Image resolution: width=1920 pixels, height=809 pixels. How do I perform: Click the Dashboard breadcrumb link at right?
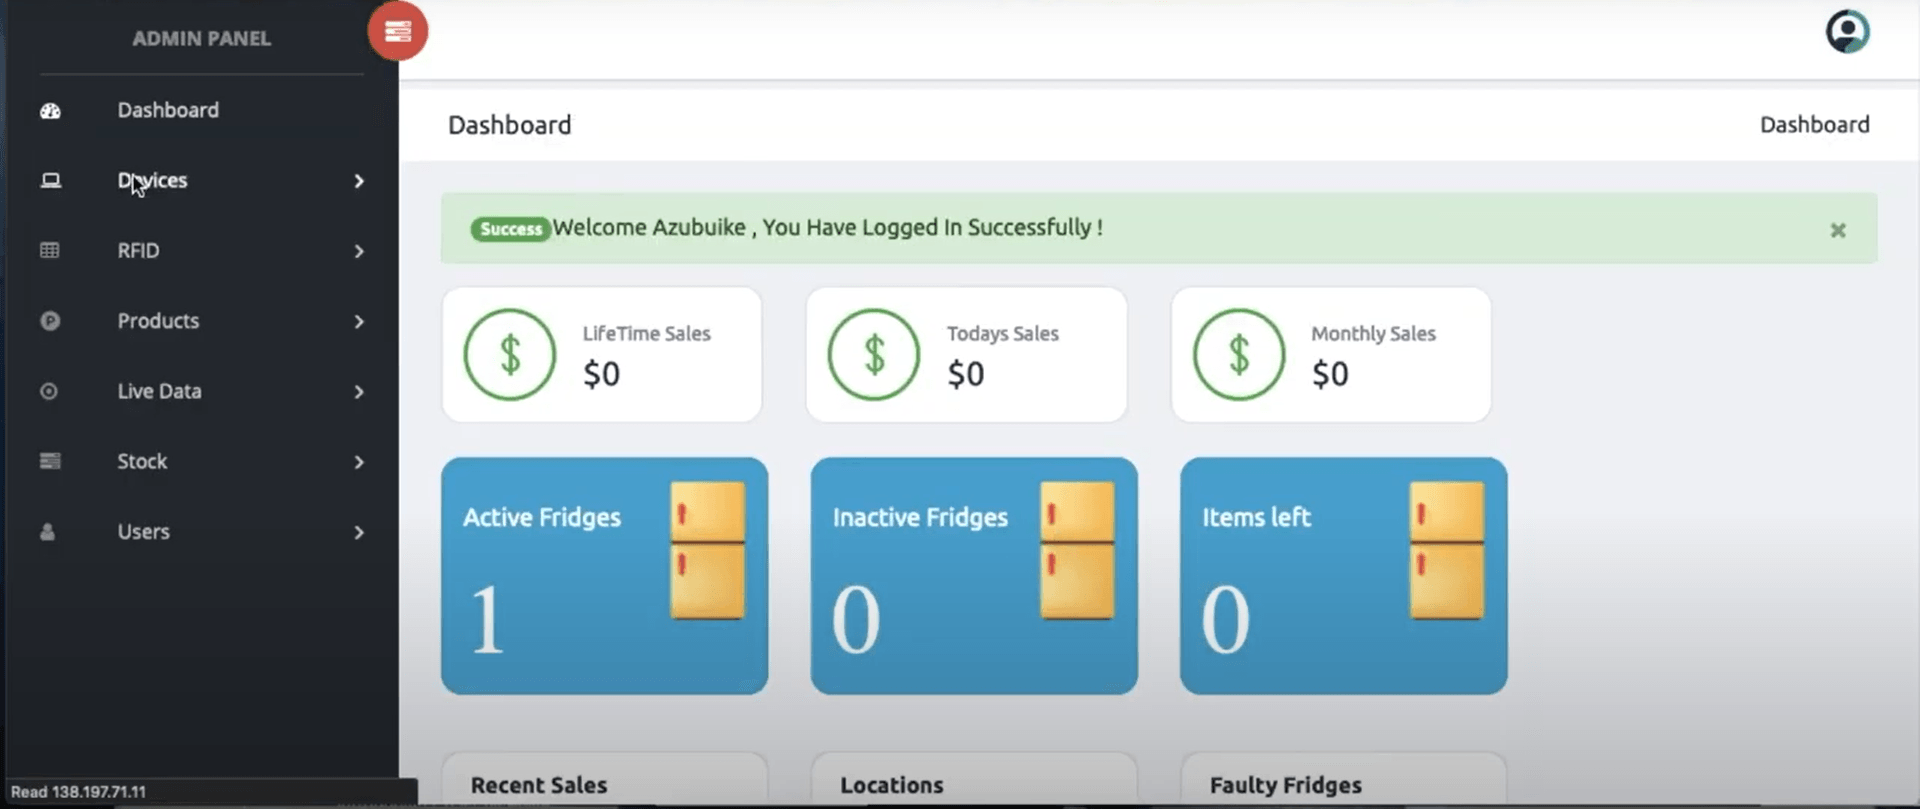tap(1814, 125)
